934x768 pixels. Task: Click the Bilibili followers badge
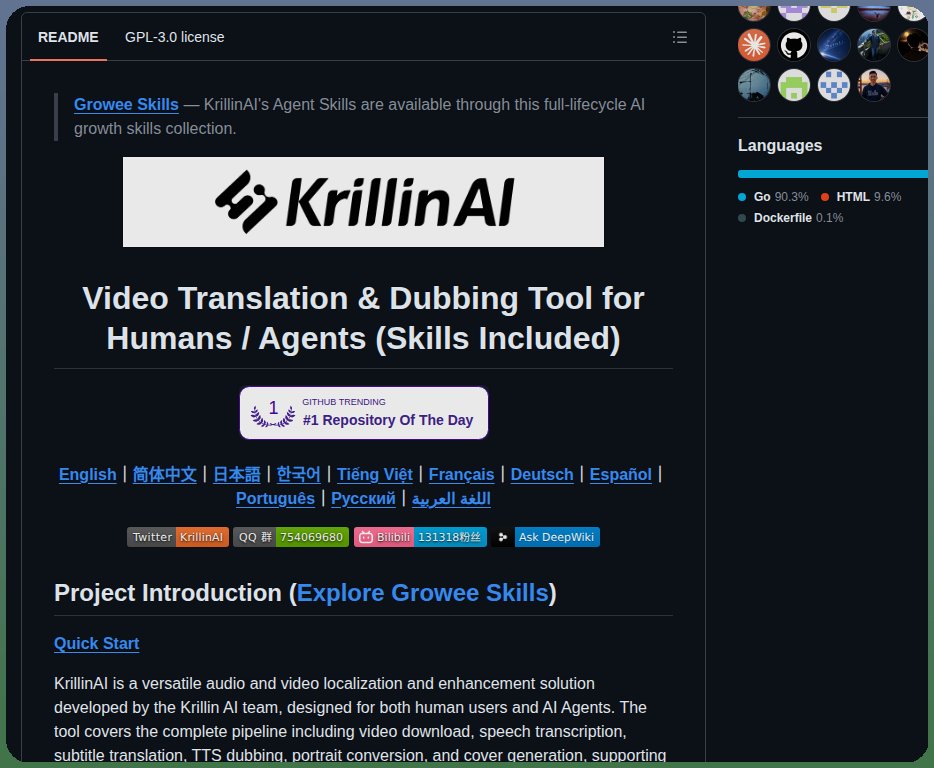[421, 537]
